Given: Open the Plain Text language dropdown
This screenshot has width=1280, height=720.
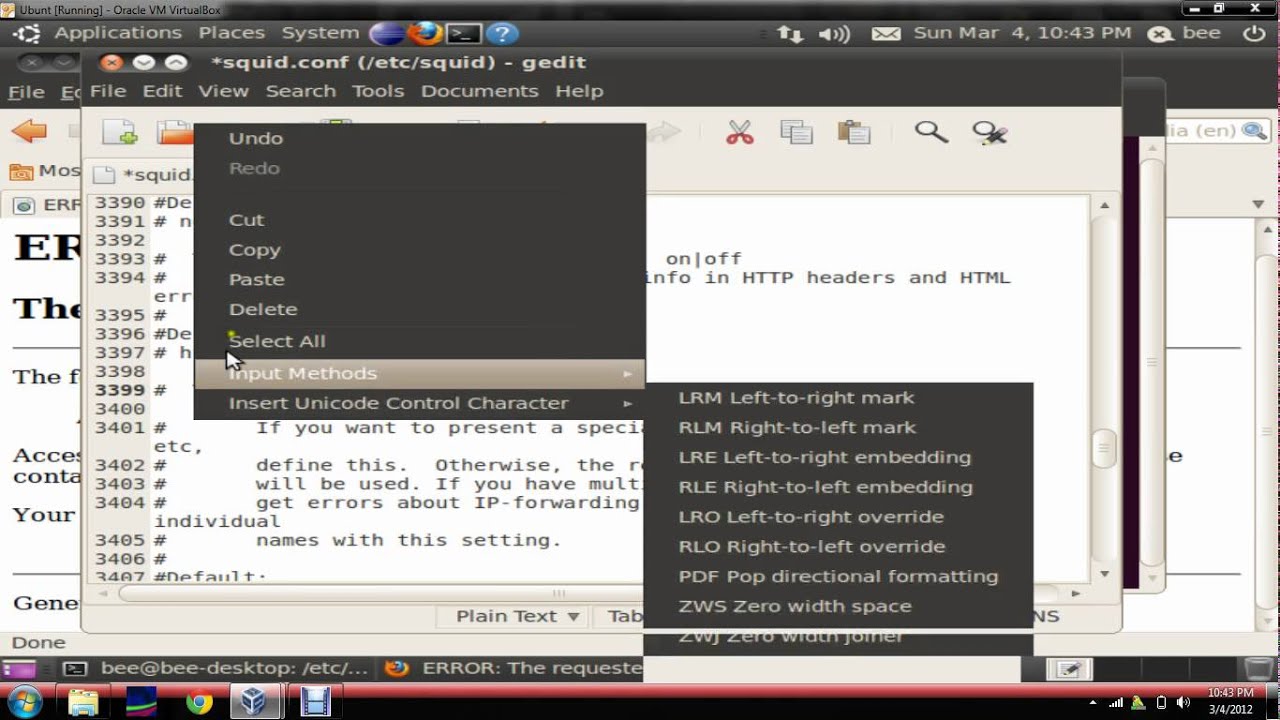Looking at the screenshot, I should pos(517,616).
